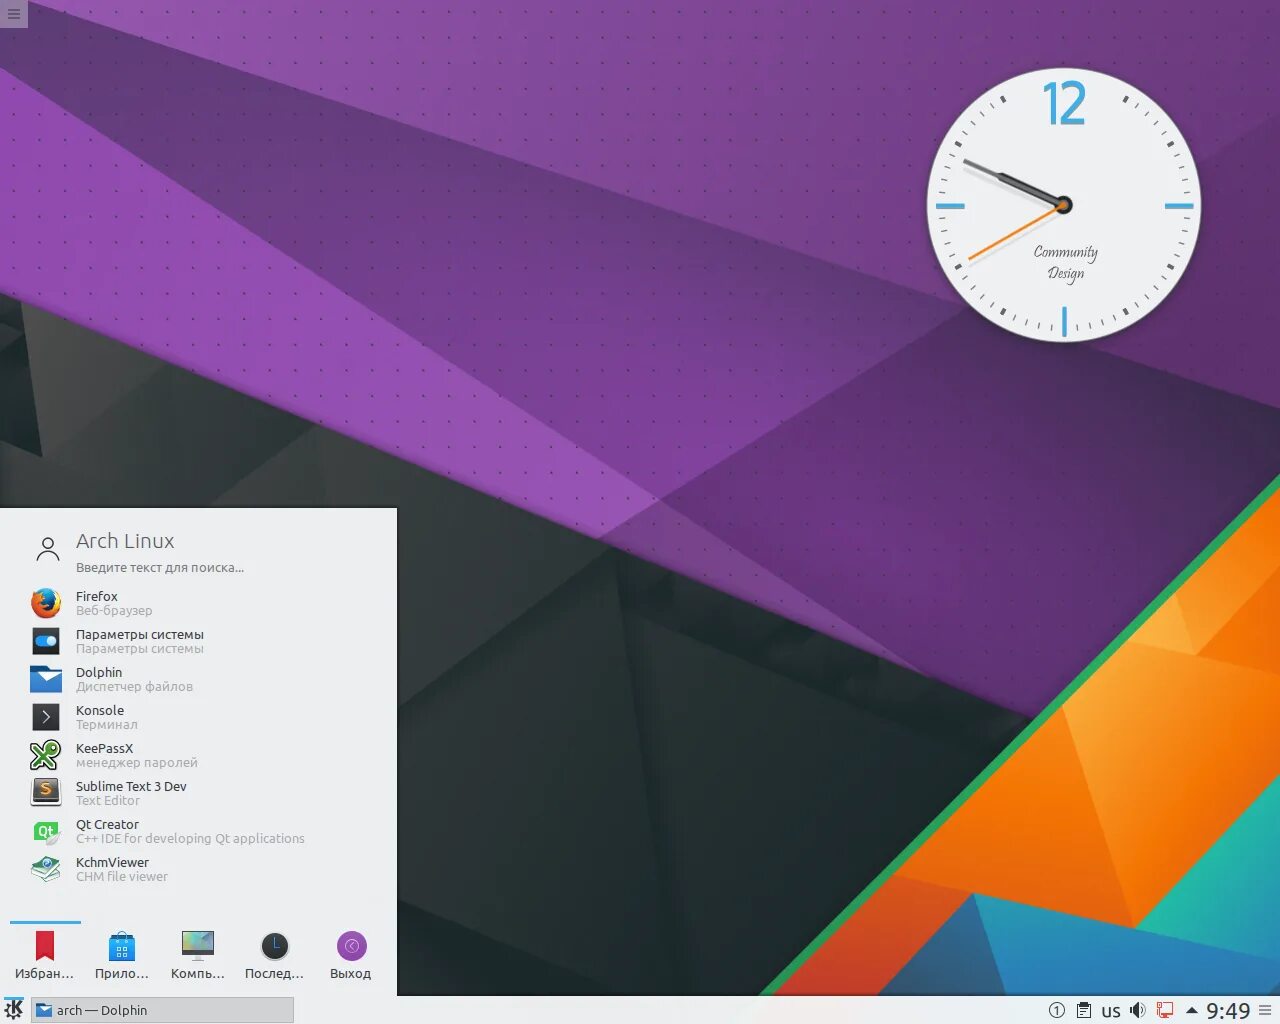
Task: Open the red network status tray icon
Action: [x=1165, y=1010]
